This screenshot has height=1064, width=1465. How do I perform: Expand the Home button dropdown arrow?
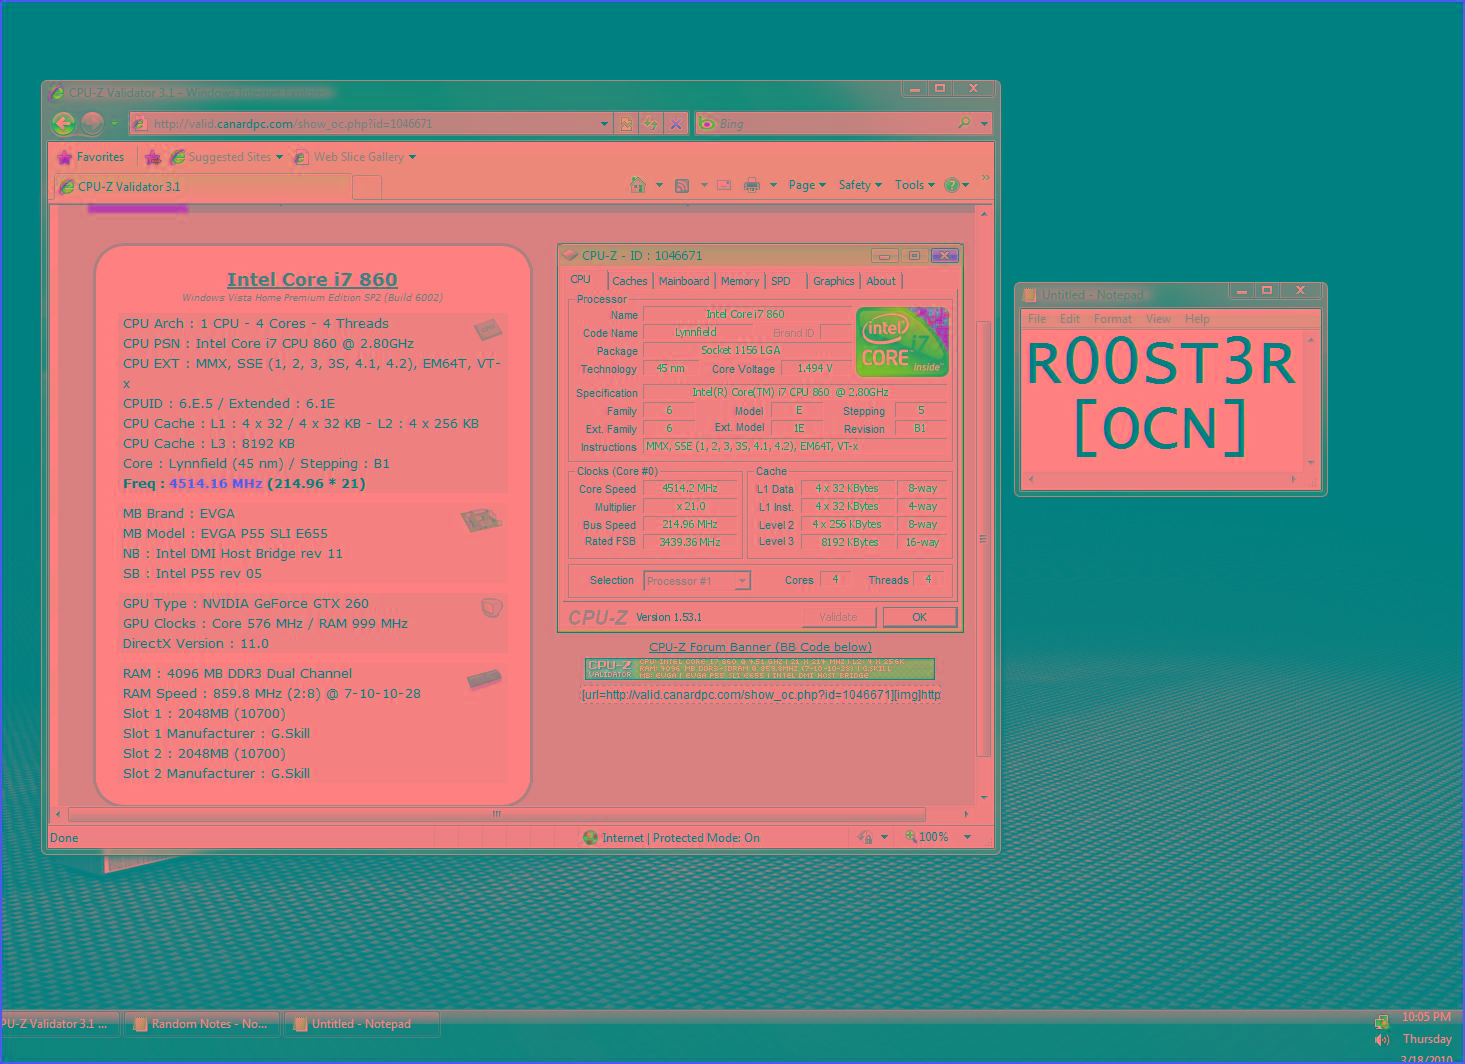(659, 185)
